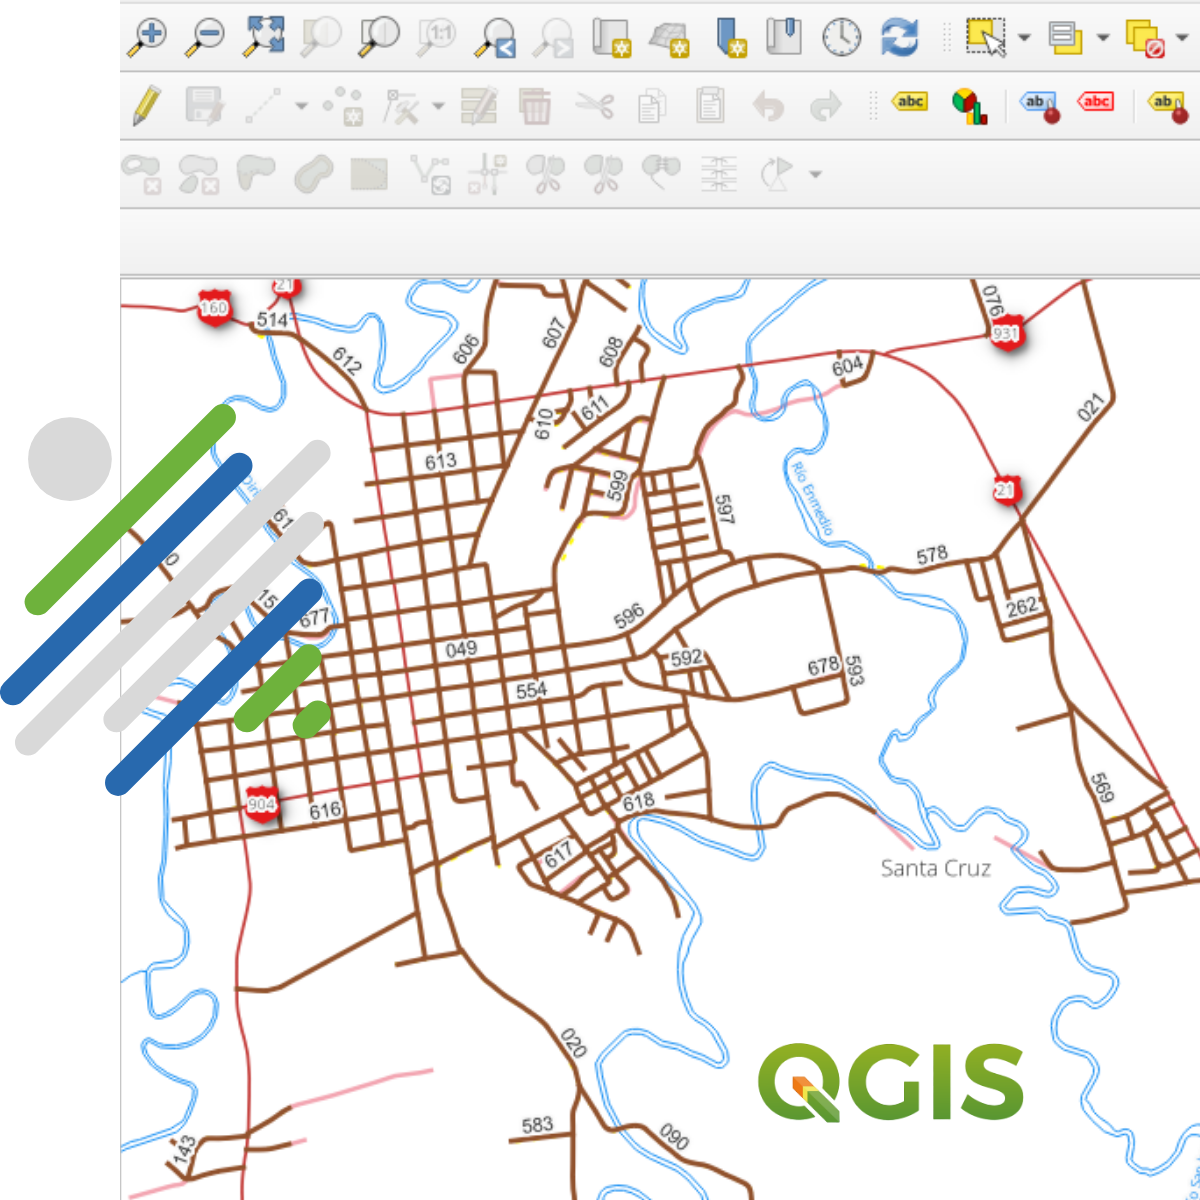The image size is (1200, 1200).
Task: Select the Zoom Out tool
Action: 206,37
